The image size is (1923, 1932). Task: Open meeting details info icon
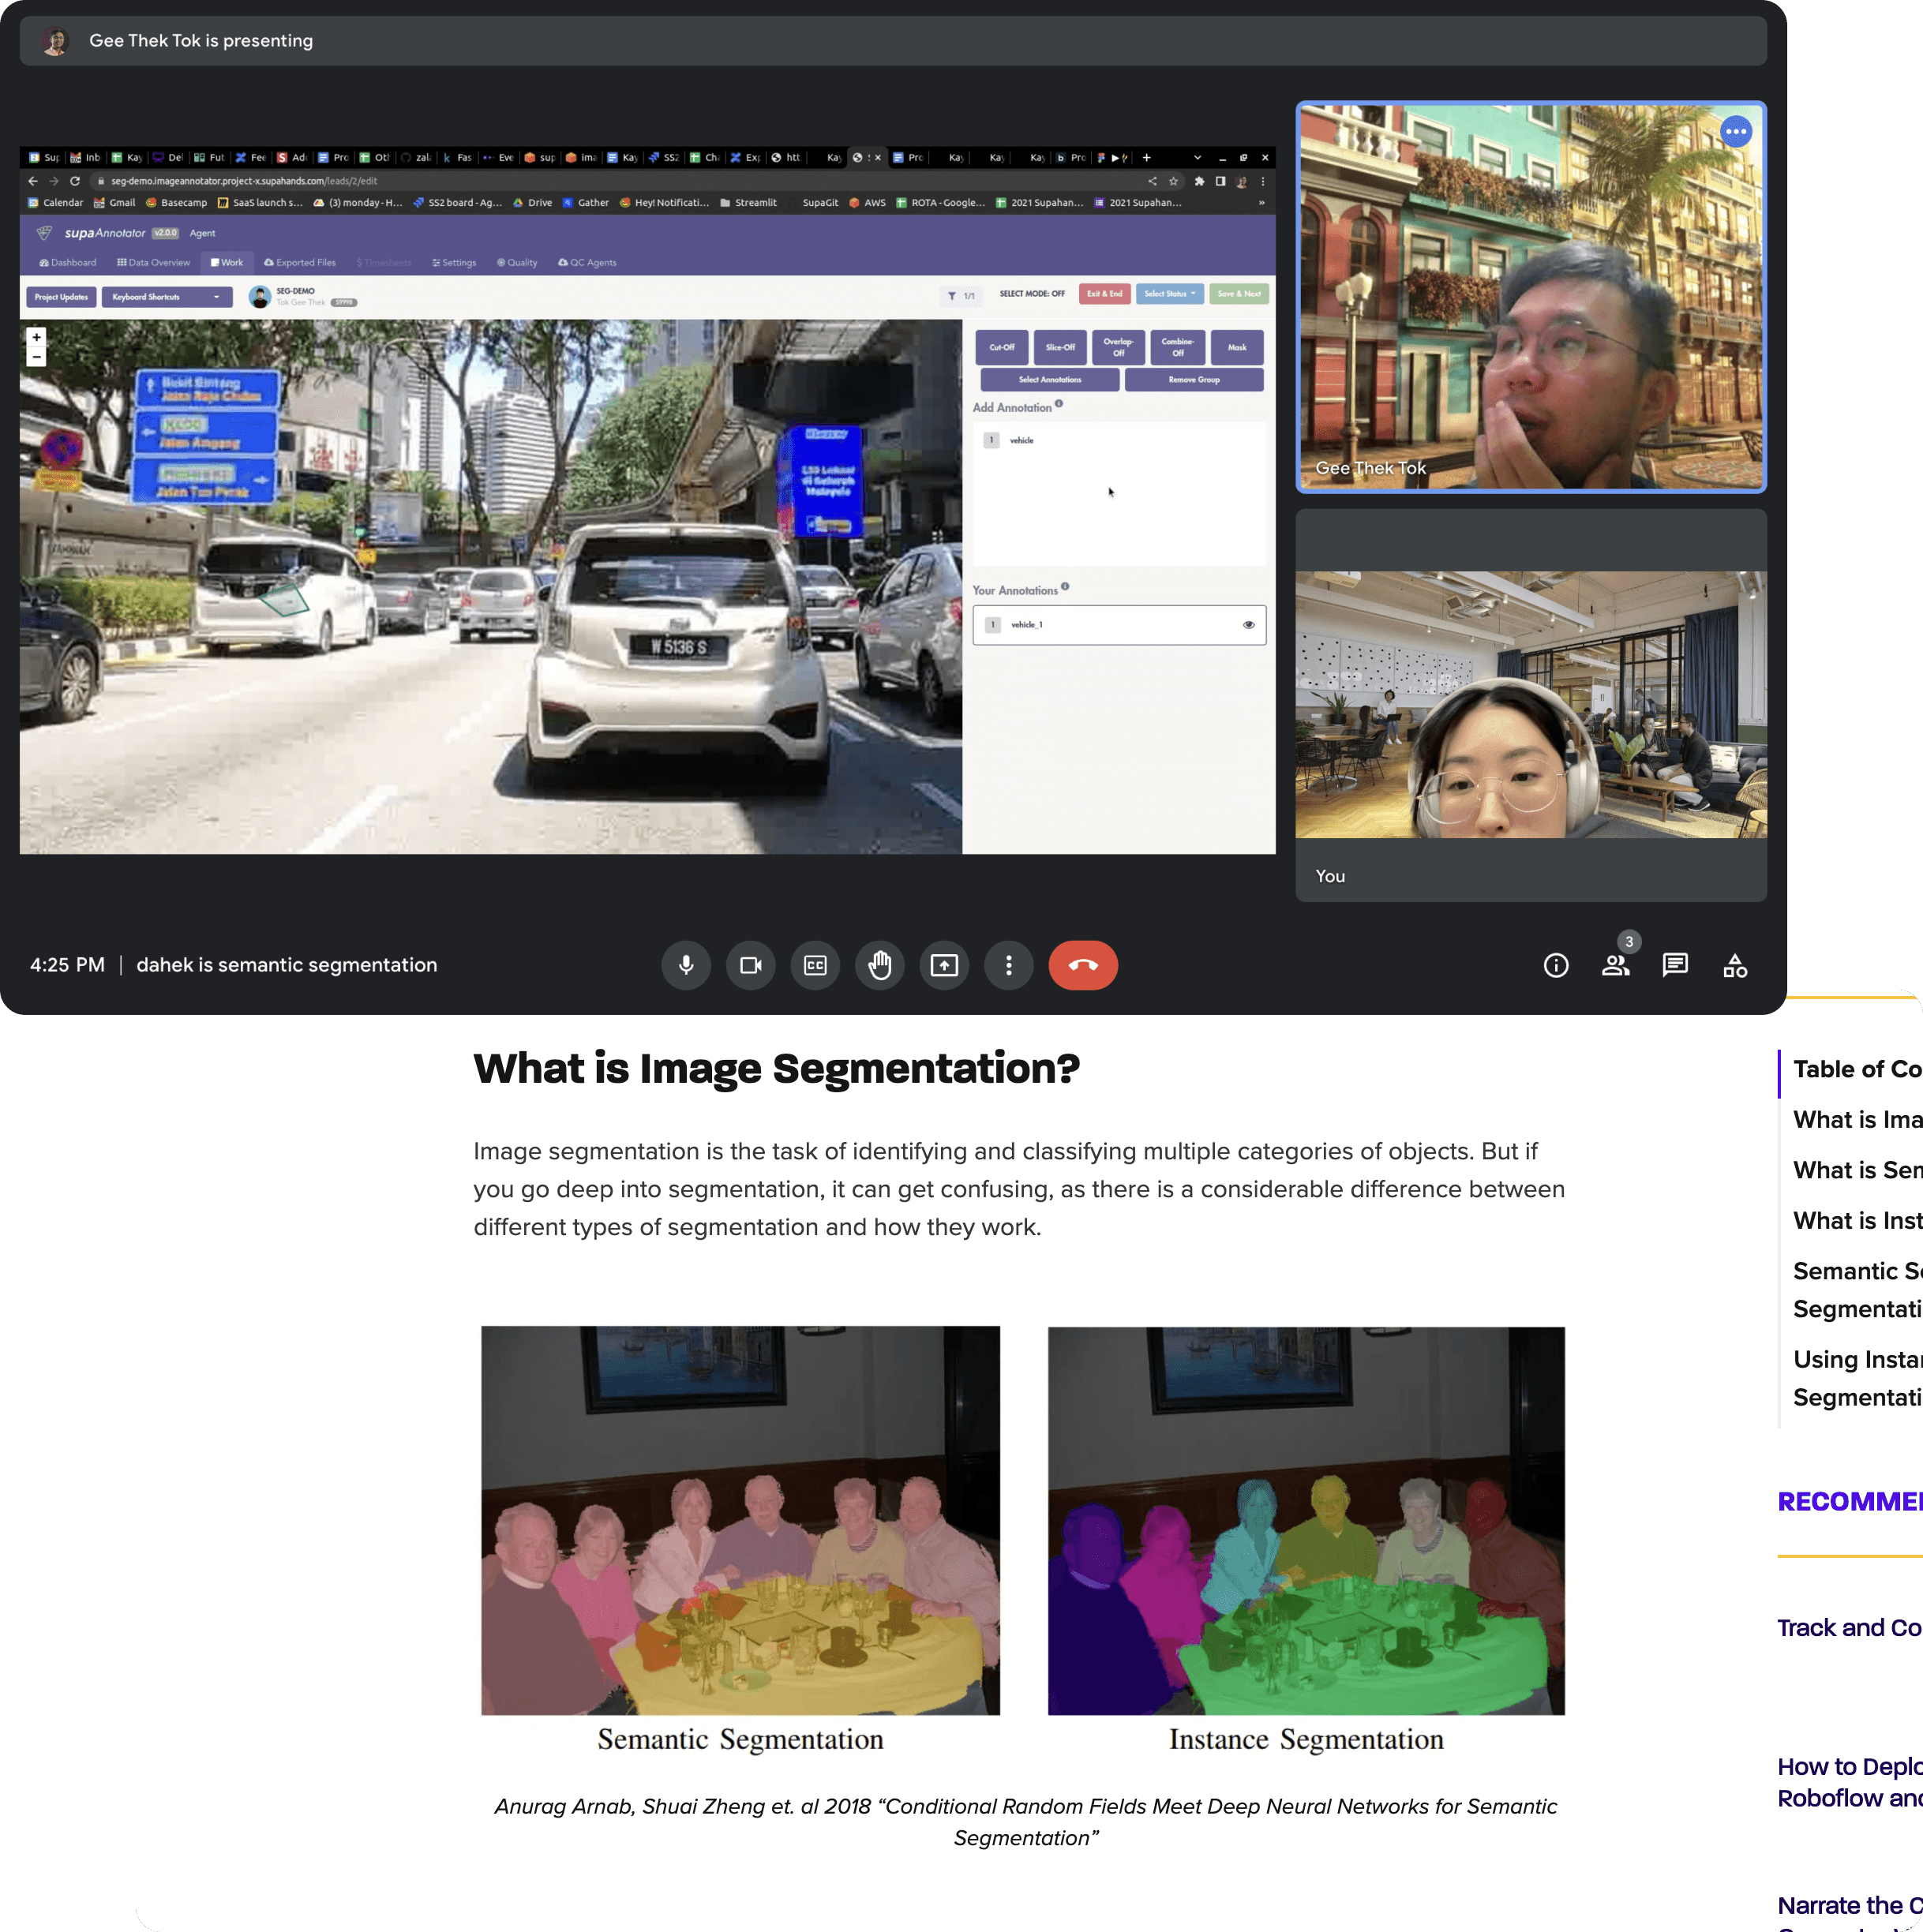(1556, 965)
